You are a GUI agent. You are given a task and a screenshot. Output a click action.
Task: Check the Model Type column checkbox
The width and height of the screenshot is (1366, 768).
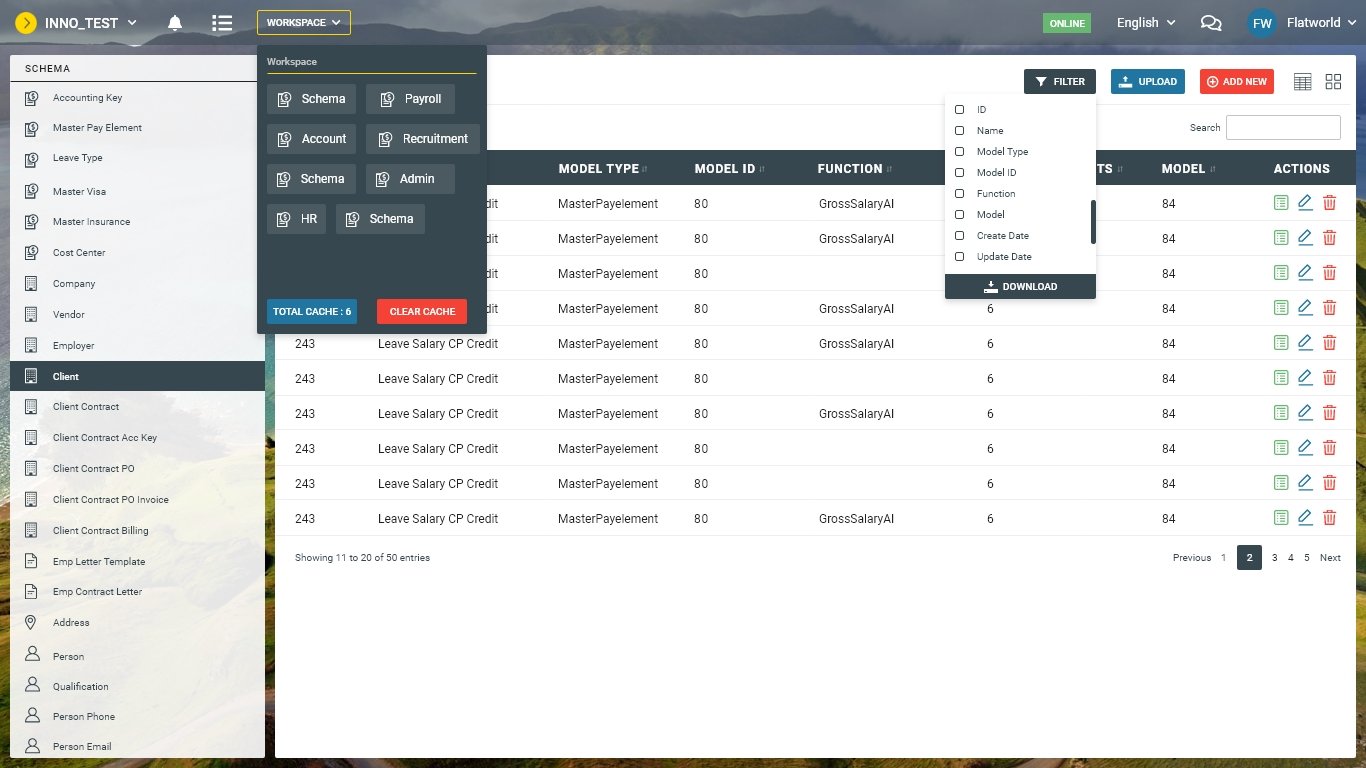[960, 152]
